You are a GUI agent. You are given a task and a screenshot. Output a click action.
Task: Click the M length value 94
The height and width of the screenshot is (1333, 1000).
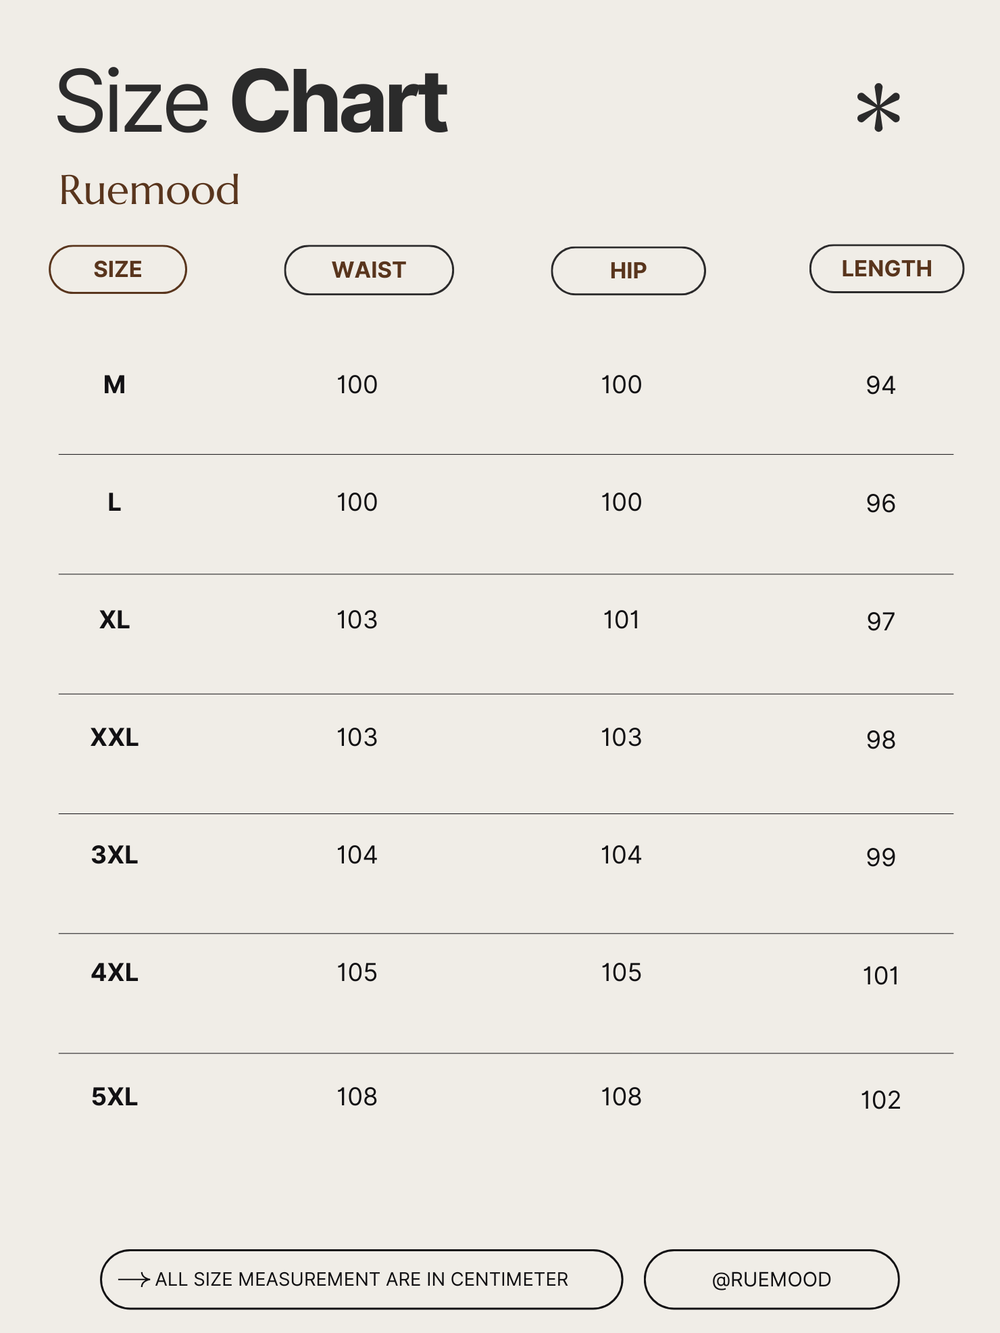click(880, 385)
